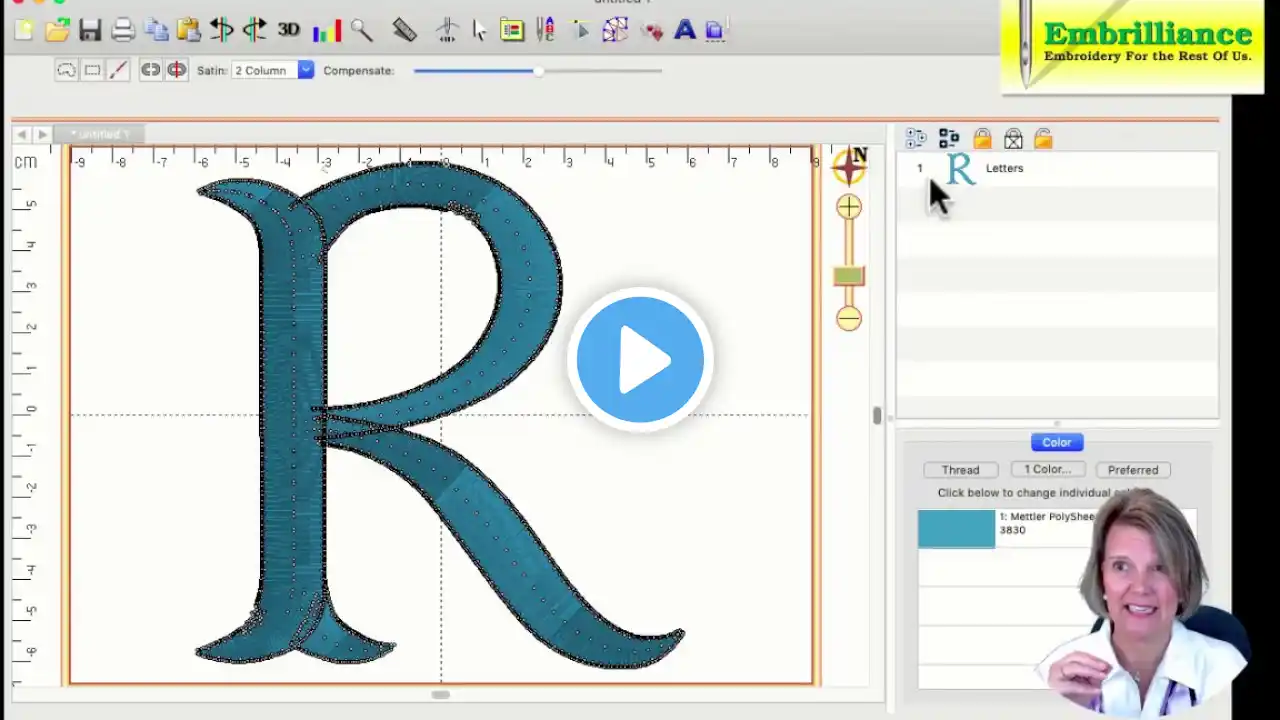
Task: Print the design using the printer icon
Action: coord(123,30)
